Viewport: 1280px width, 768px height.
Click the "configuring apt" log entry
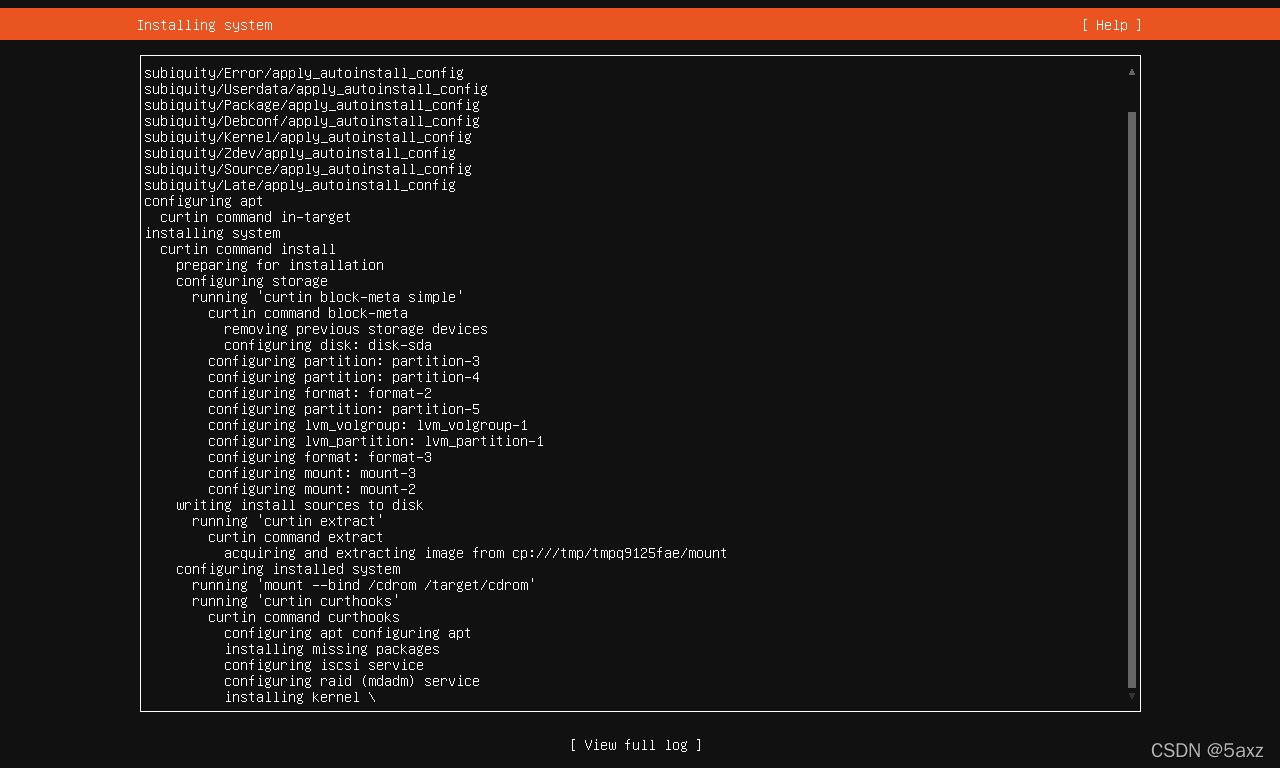coord(204,201)
